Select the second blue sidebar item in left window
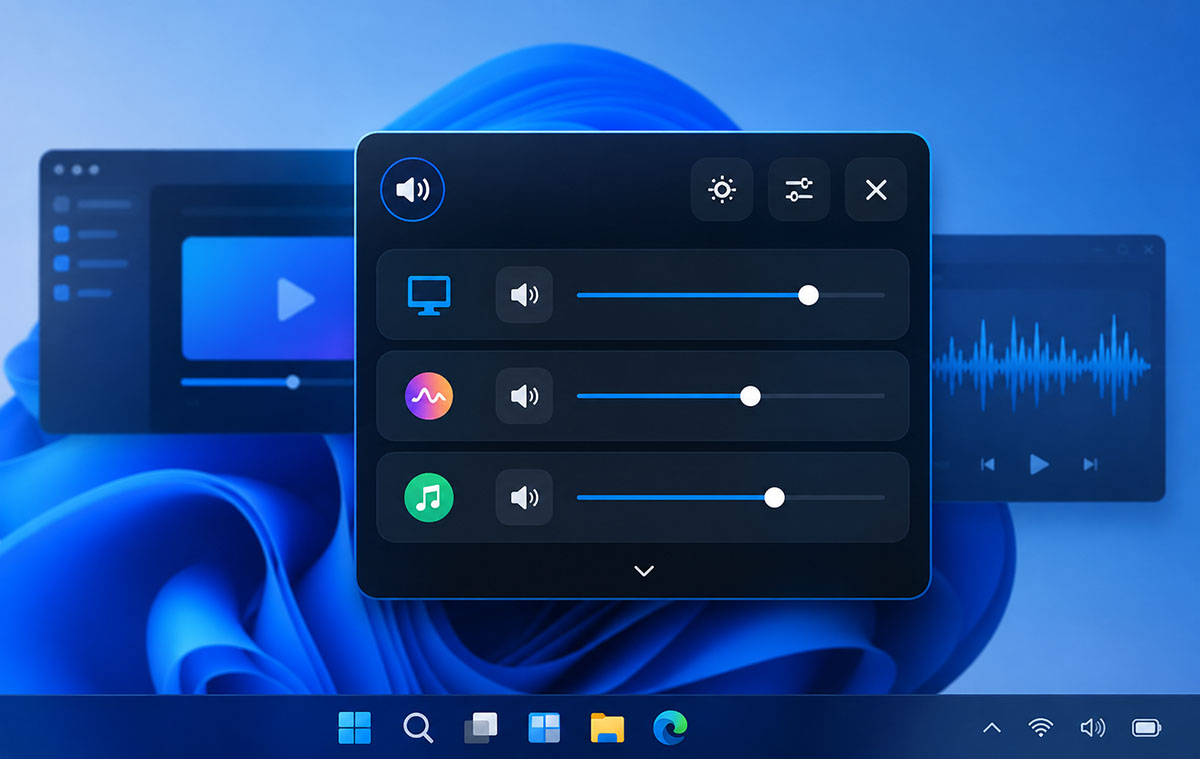 (86, 234)
